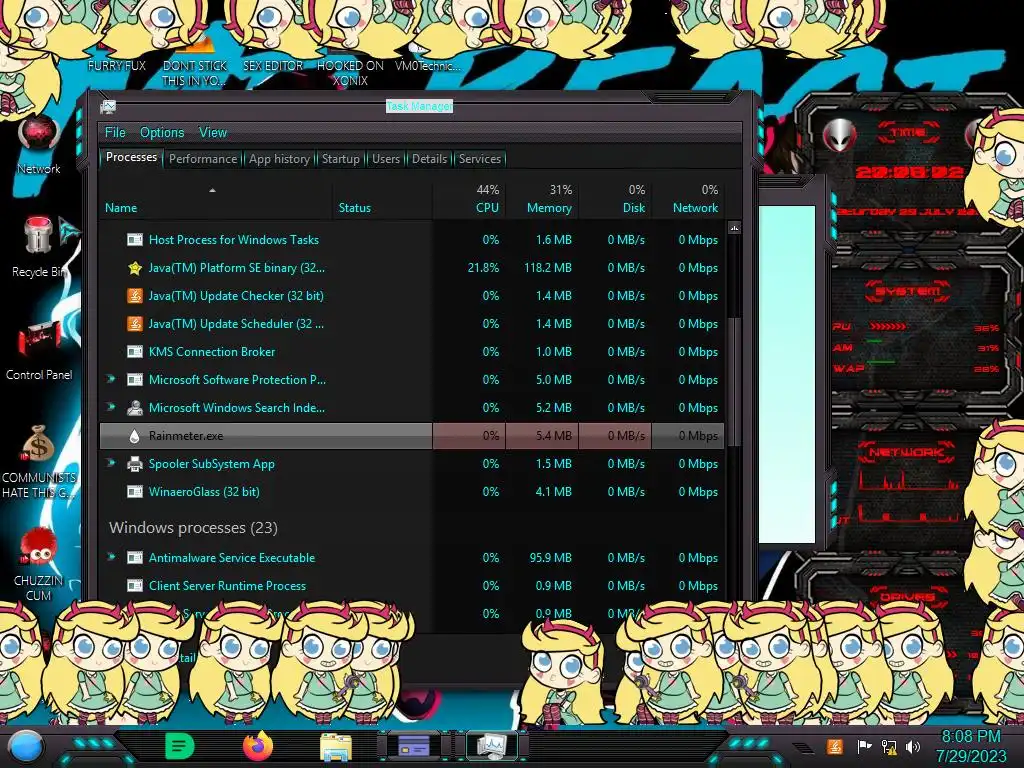Click the Spooler SubSystem App printer icon
Viewport: 1024px width, 768px height.
coord(135,464)
